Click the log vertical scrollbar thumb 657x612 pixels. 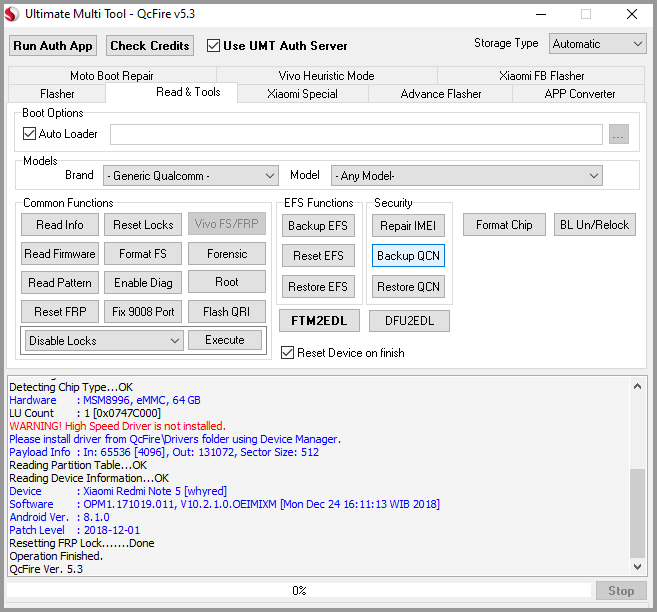637,514
